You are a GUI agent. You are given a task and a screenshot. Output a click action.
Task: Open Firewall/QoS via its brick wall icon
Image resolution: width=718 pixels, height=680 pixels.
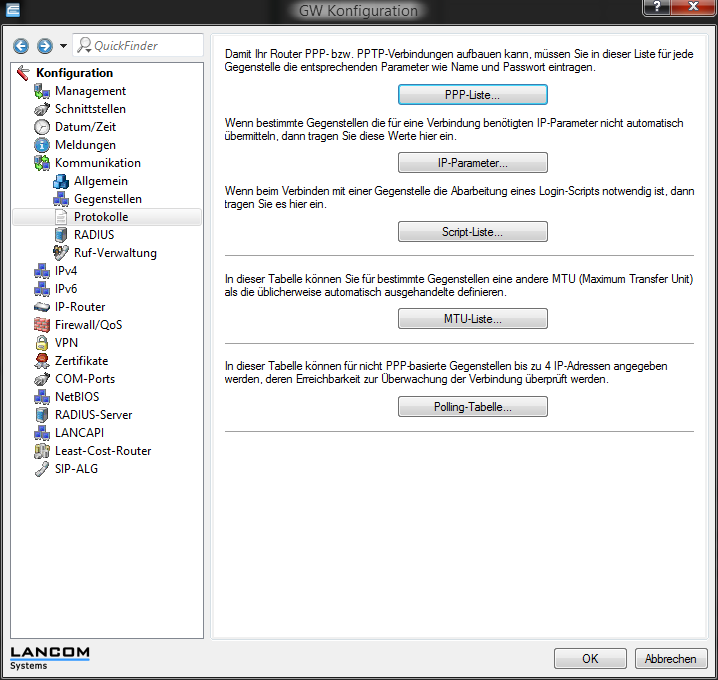click(41, 325)
